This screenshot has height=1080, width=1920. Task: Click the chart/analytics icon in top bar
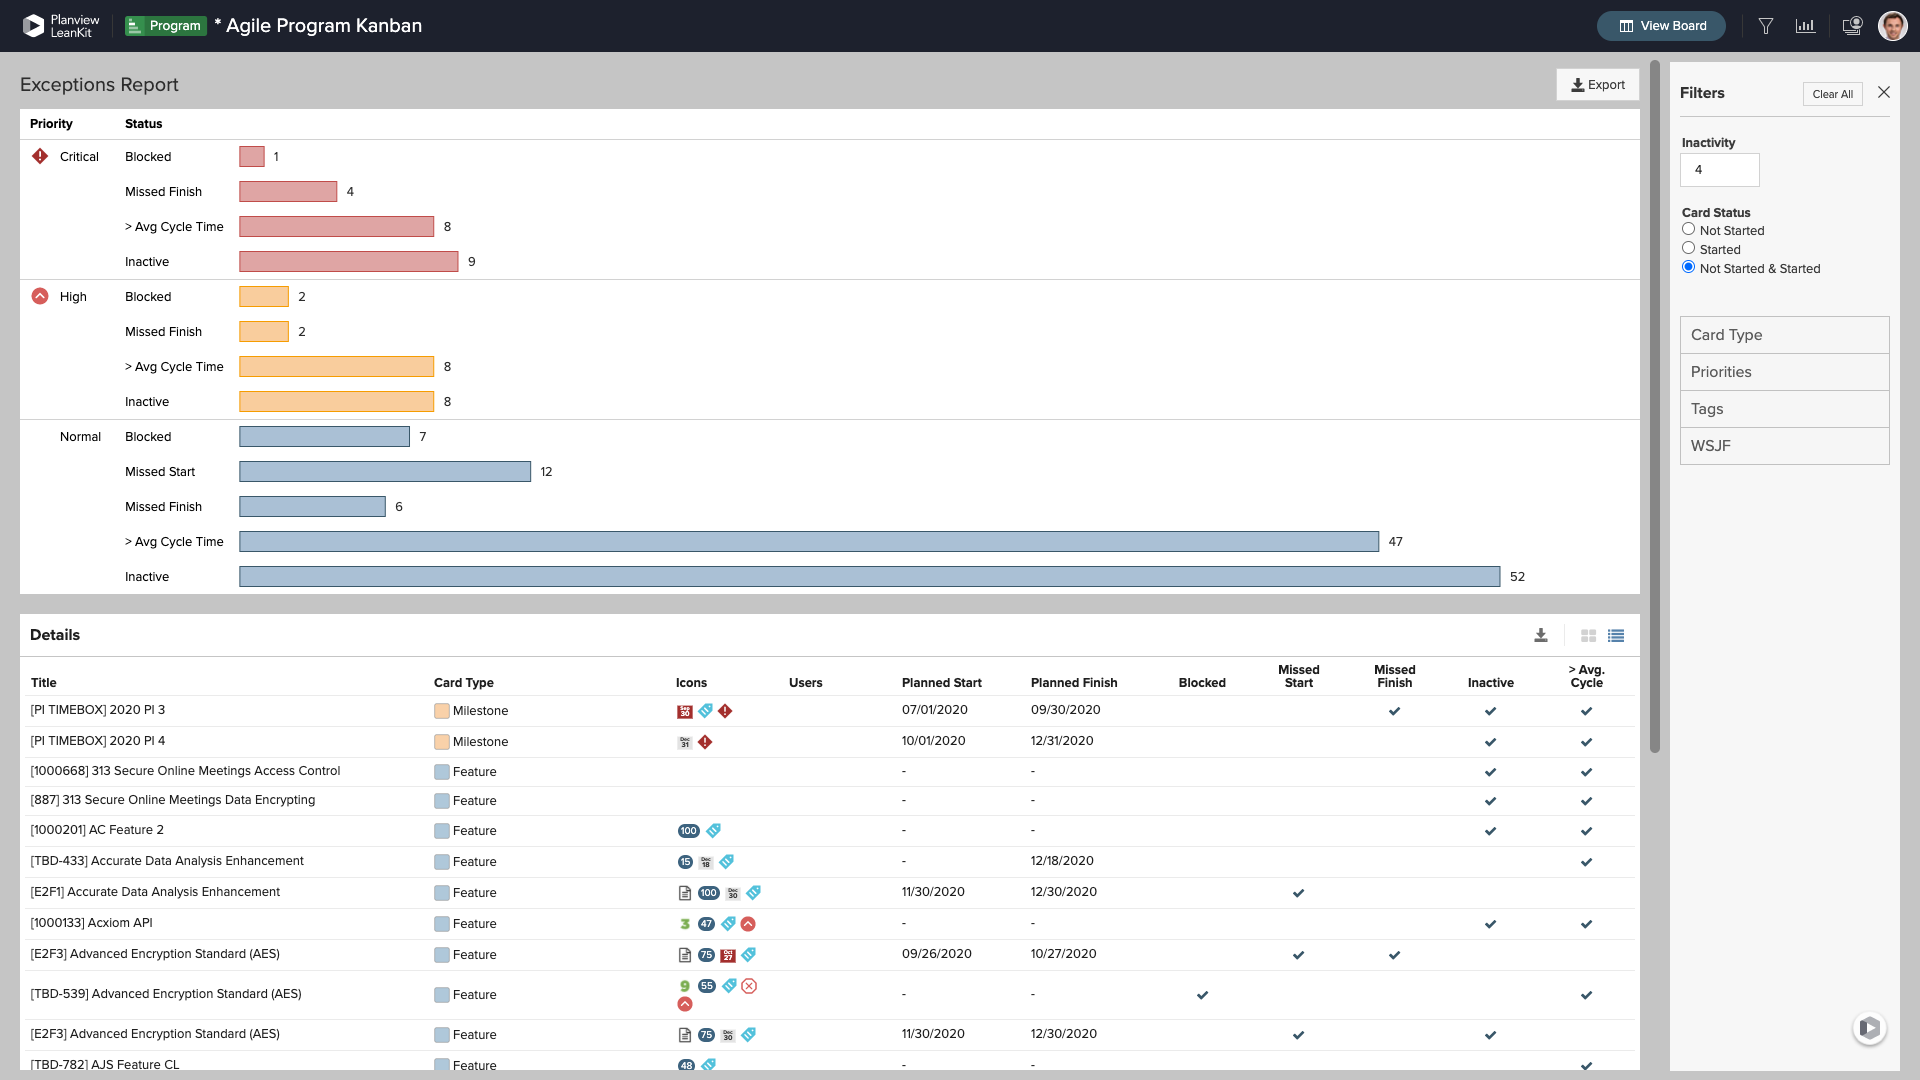(1805, 25)
